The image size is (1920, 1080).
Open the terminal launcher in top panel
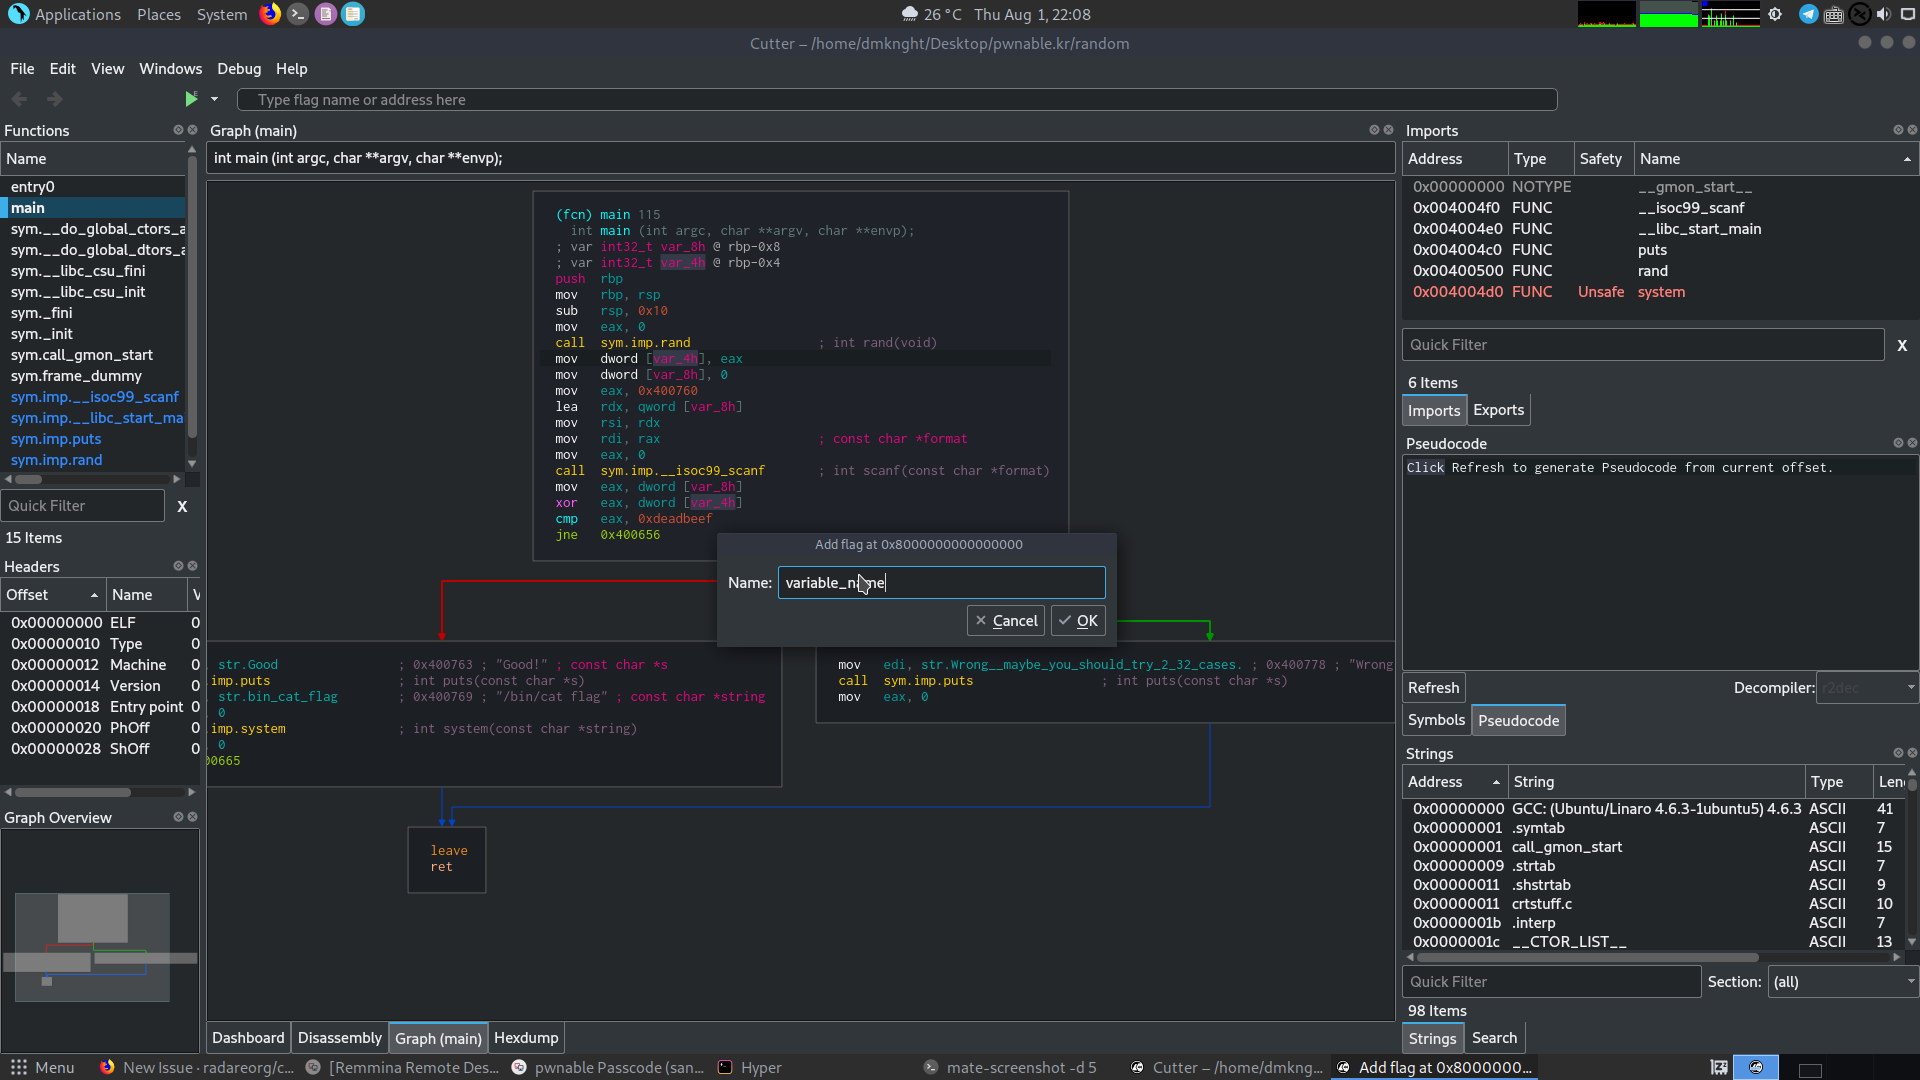(297, 14)
